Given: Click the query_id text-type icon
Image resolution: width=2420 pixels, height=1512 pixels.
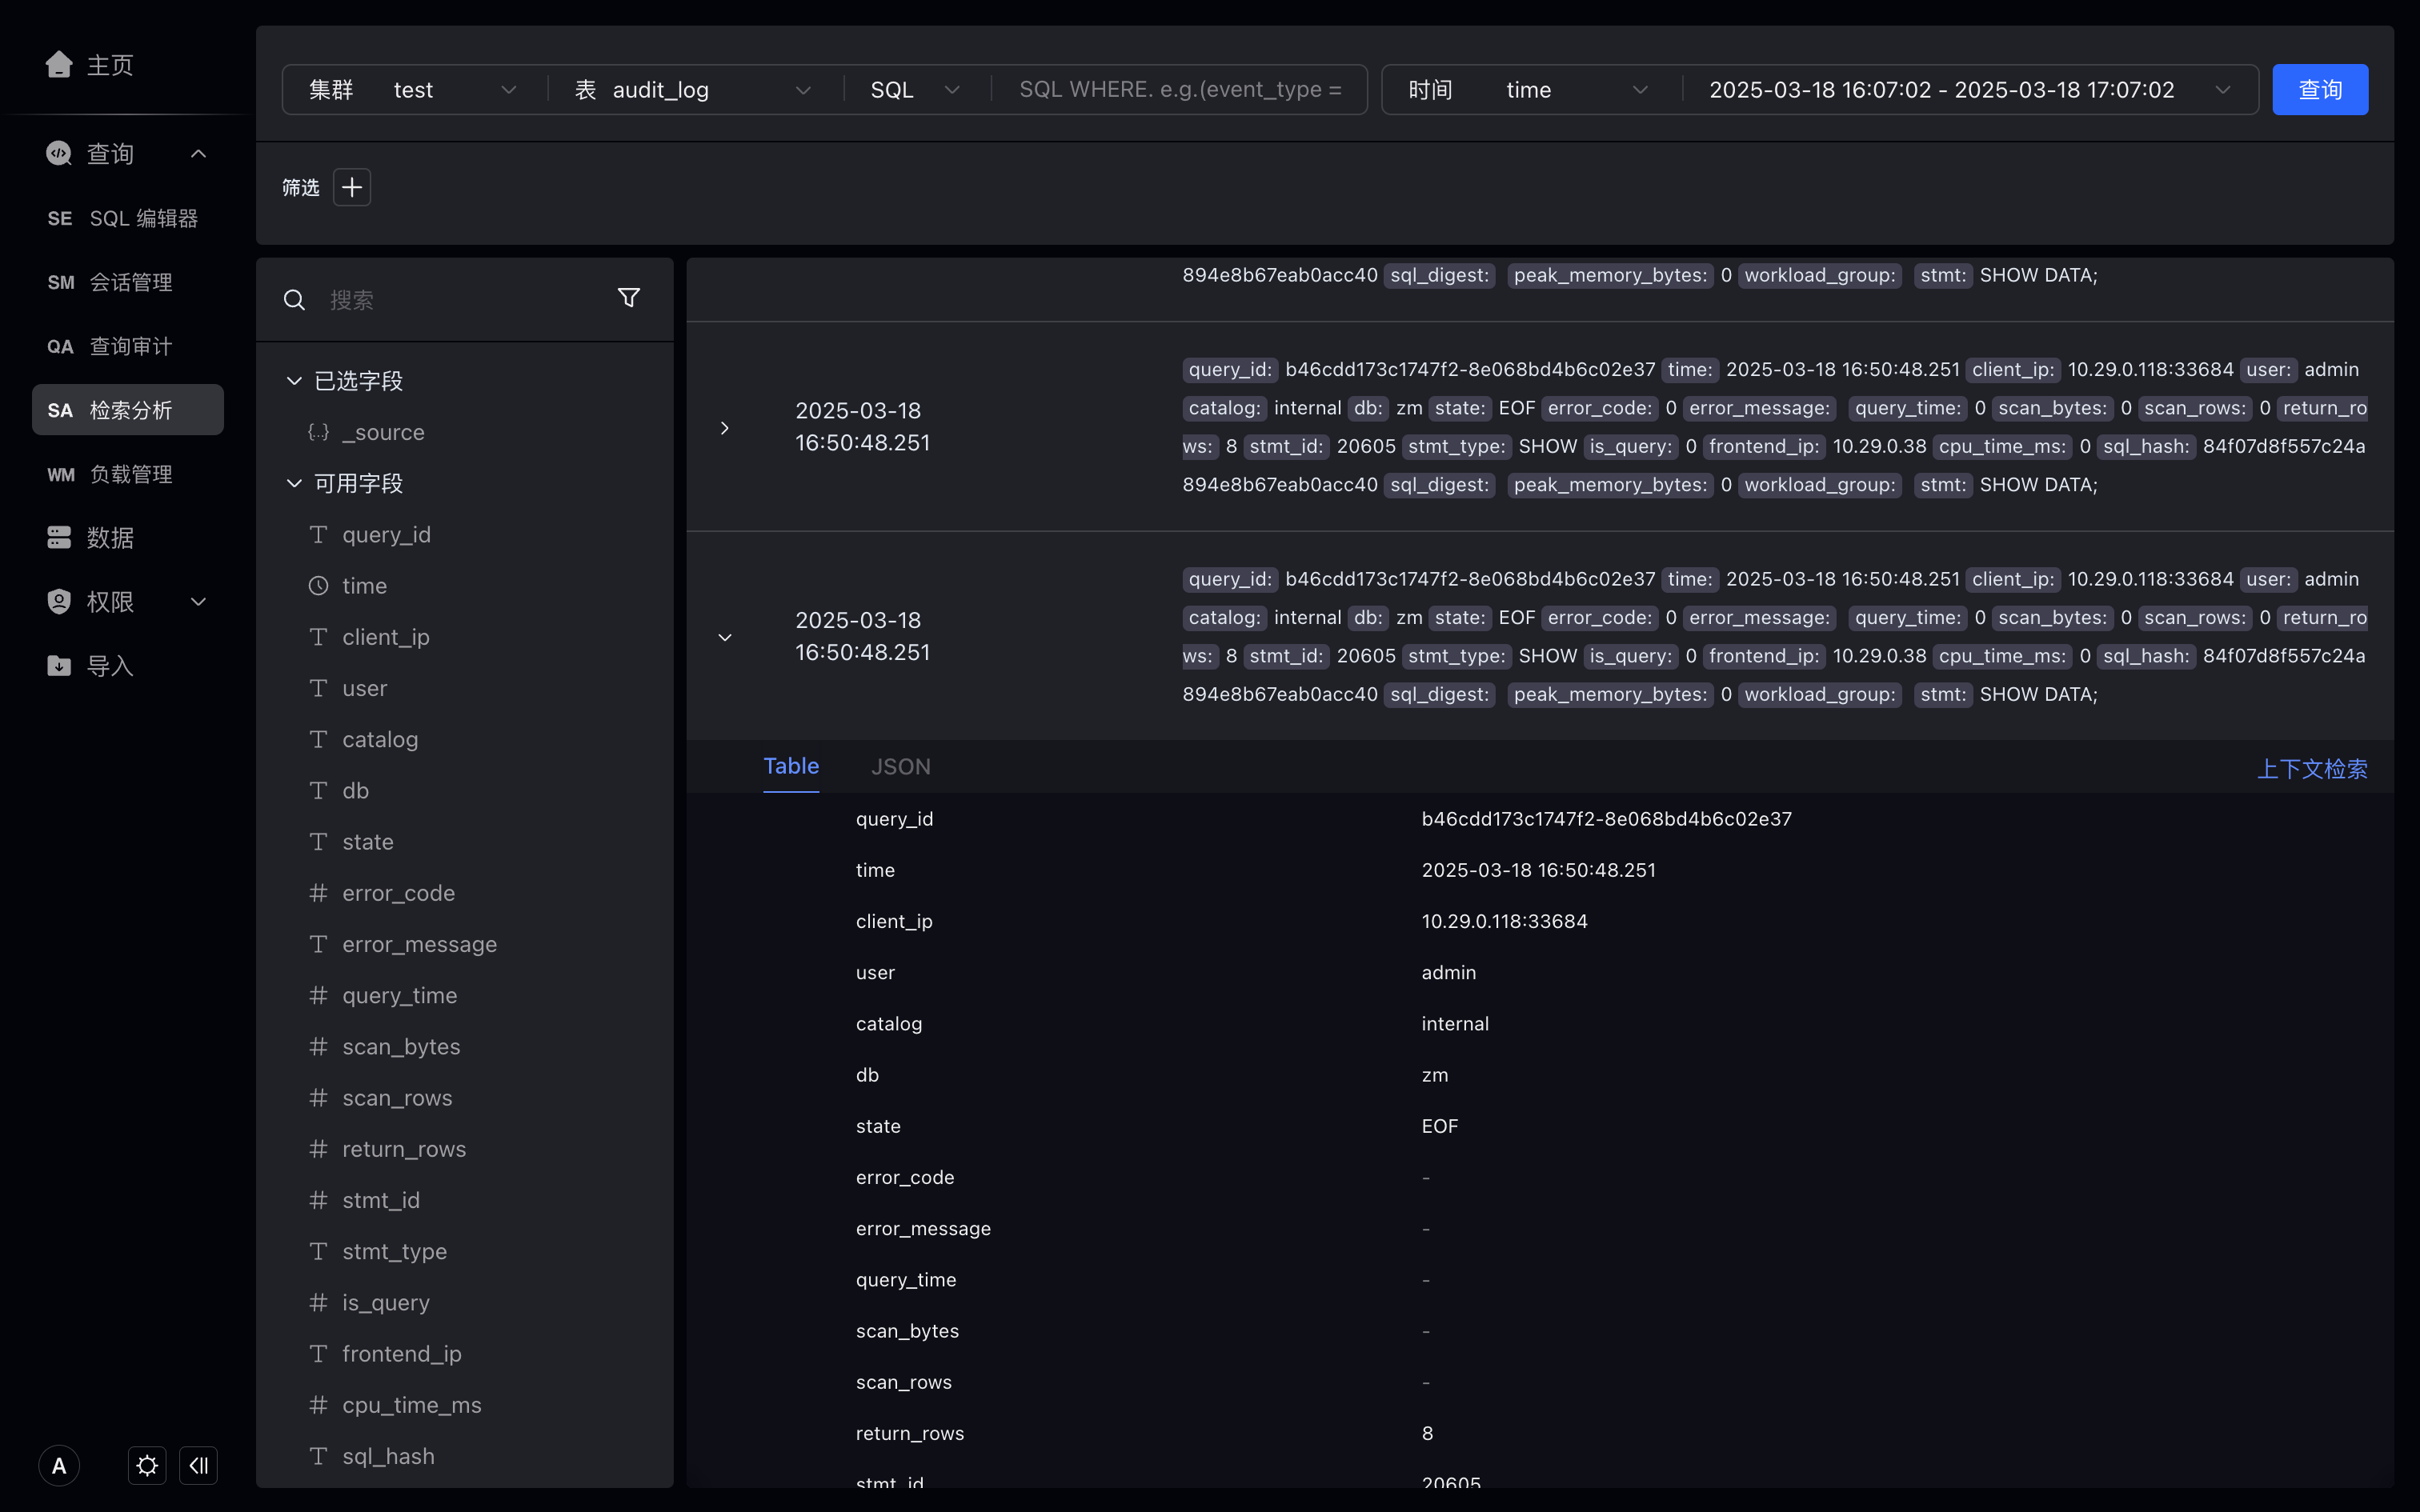Looking at the screenshot, I should pyautogui.click(x=318, y=534).
